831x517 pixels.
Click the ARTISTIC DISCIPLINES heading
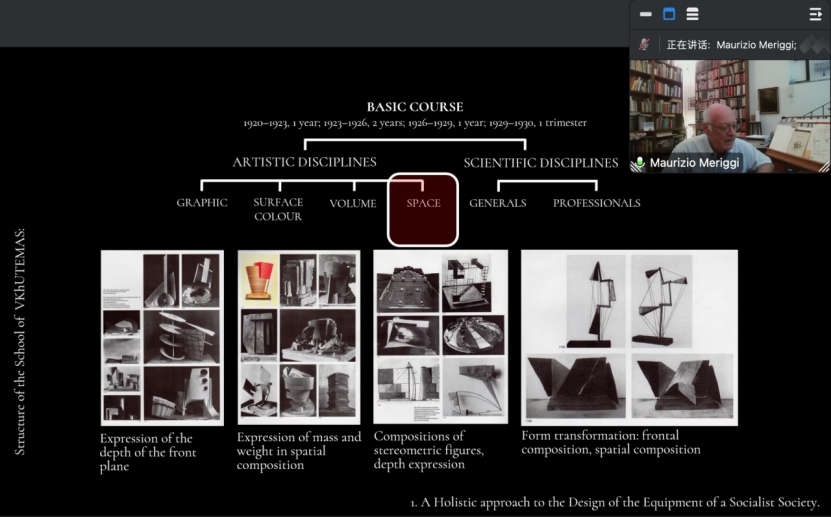(x=305, y=162)
